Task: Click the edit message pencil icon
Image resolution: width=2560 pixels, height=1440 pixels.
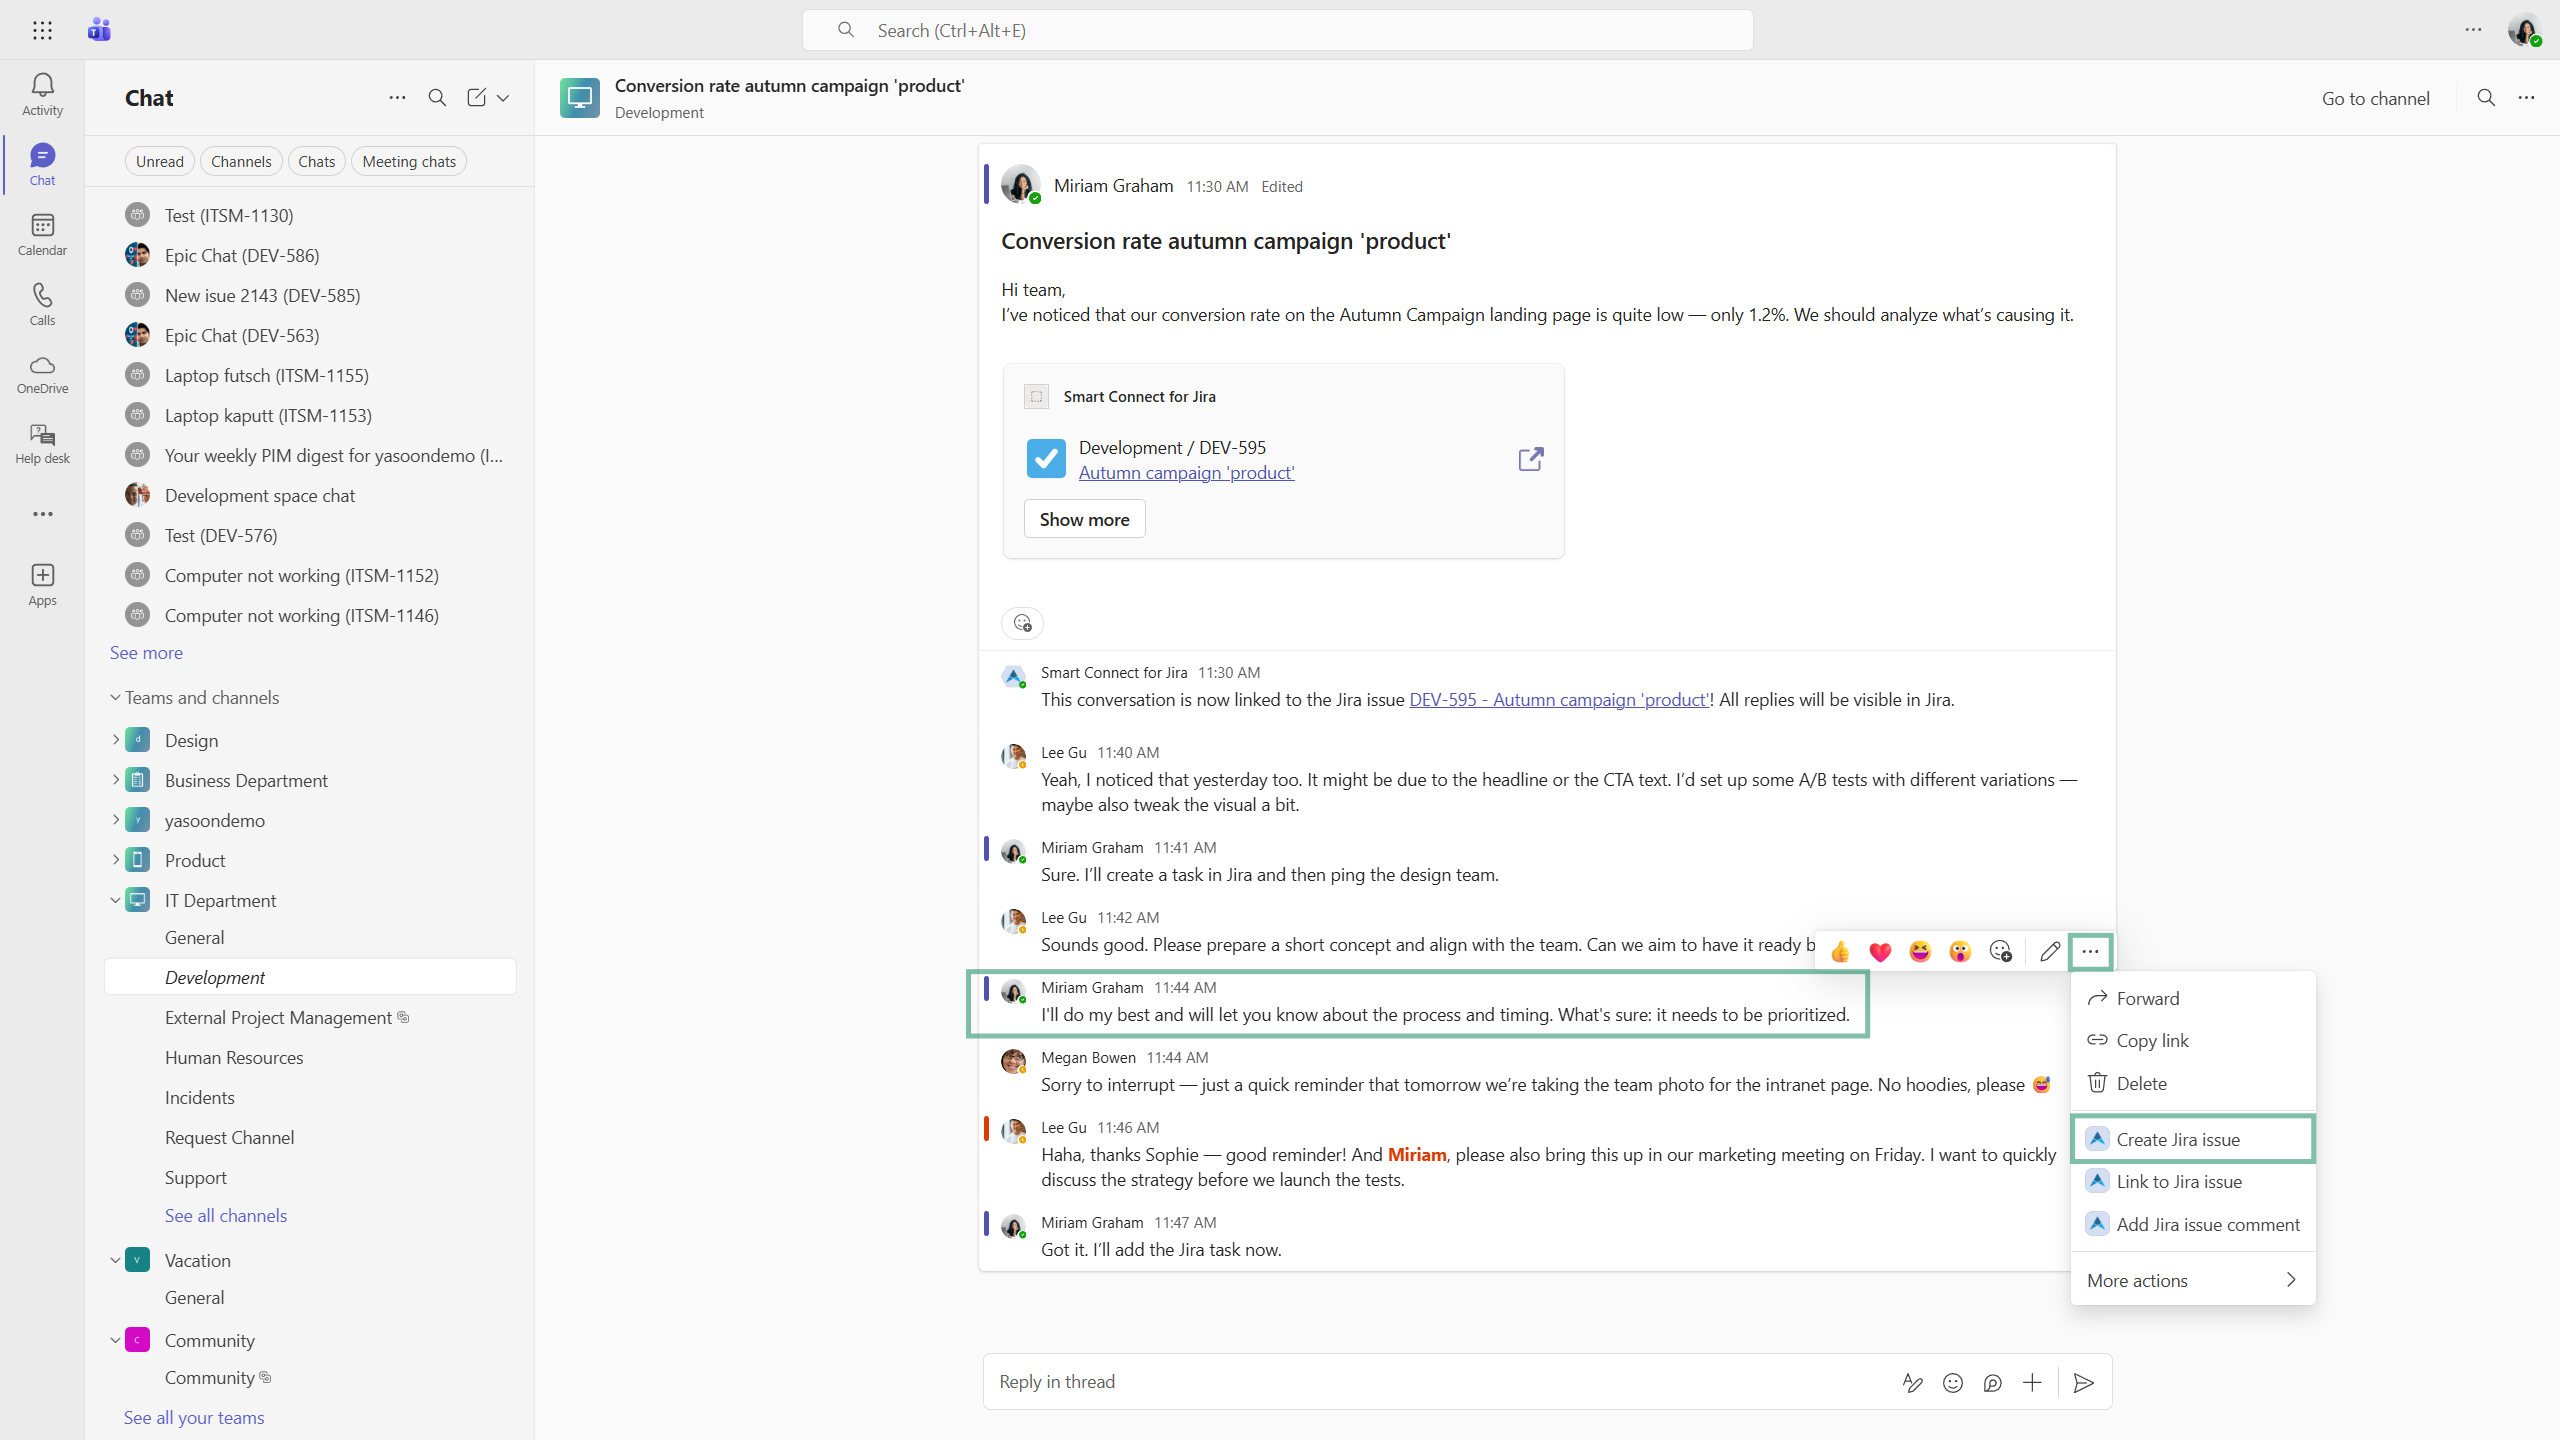Action: (x=2049, y=952)
